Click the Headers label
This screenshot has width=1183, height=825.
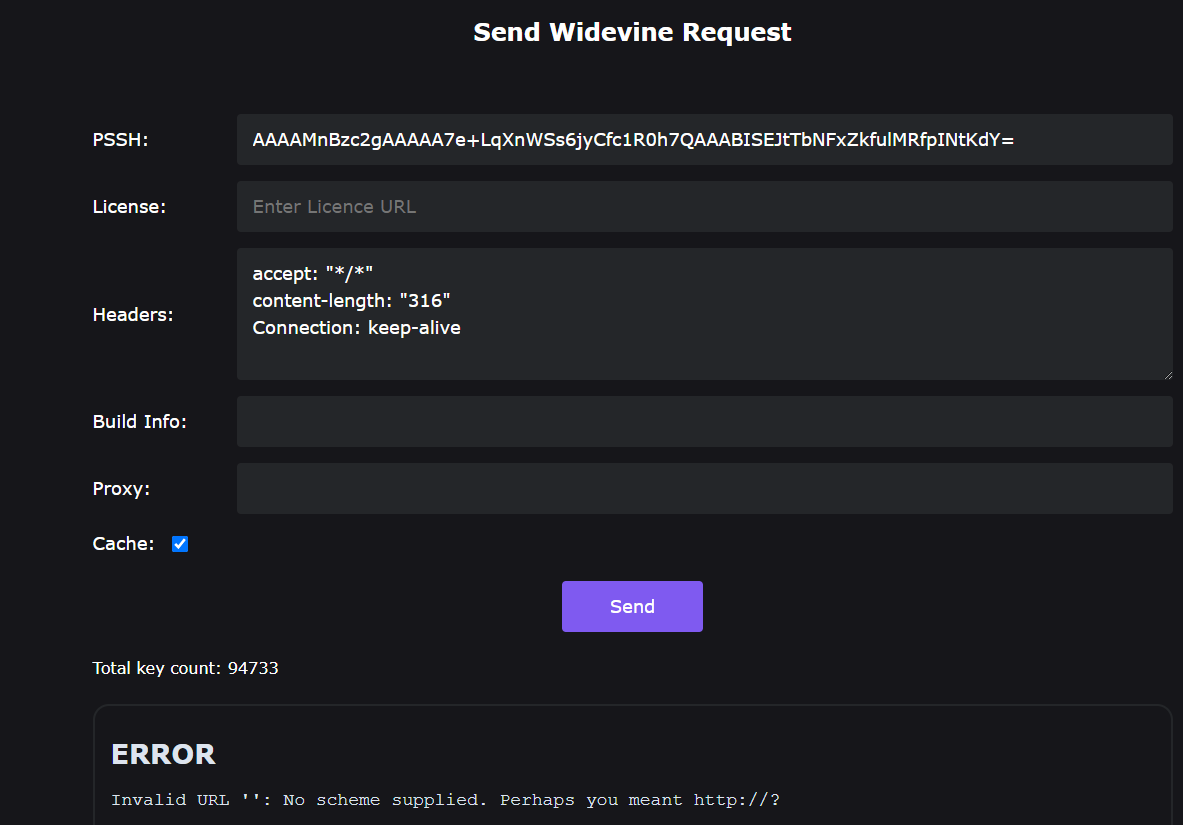coord(133,315)
